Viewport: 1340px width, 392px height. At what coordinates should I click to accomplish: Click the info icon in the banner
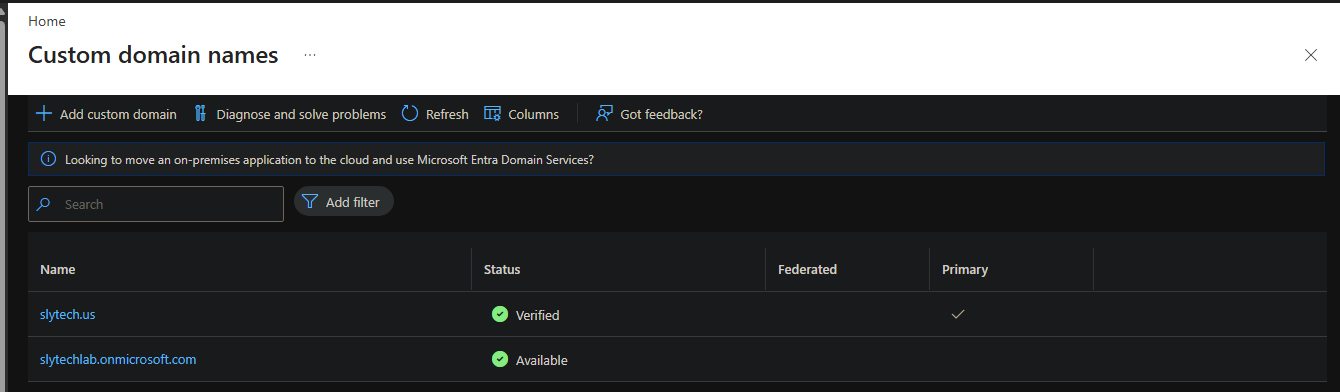tap(48, 159)
